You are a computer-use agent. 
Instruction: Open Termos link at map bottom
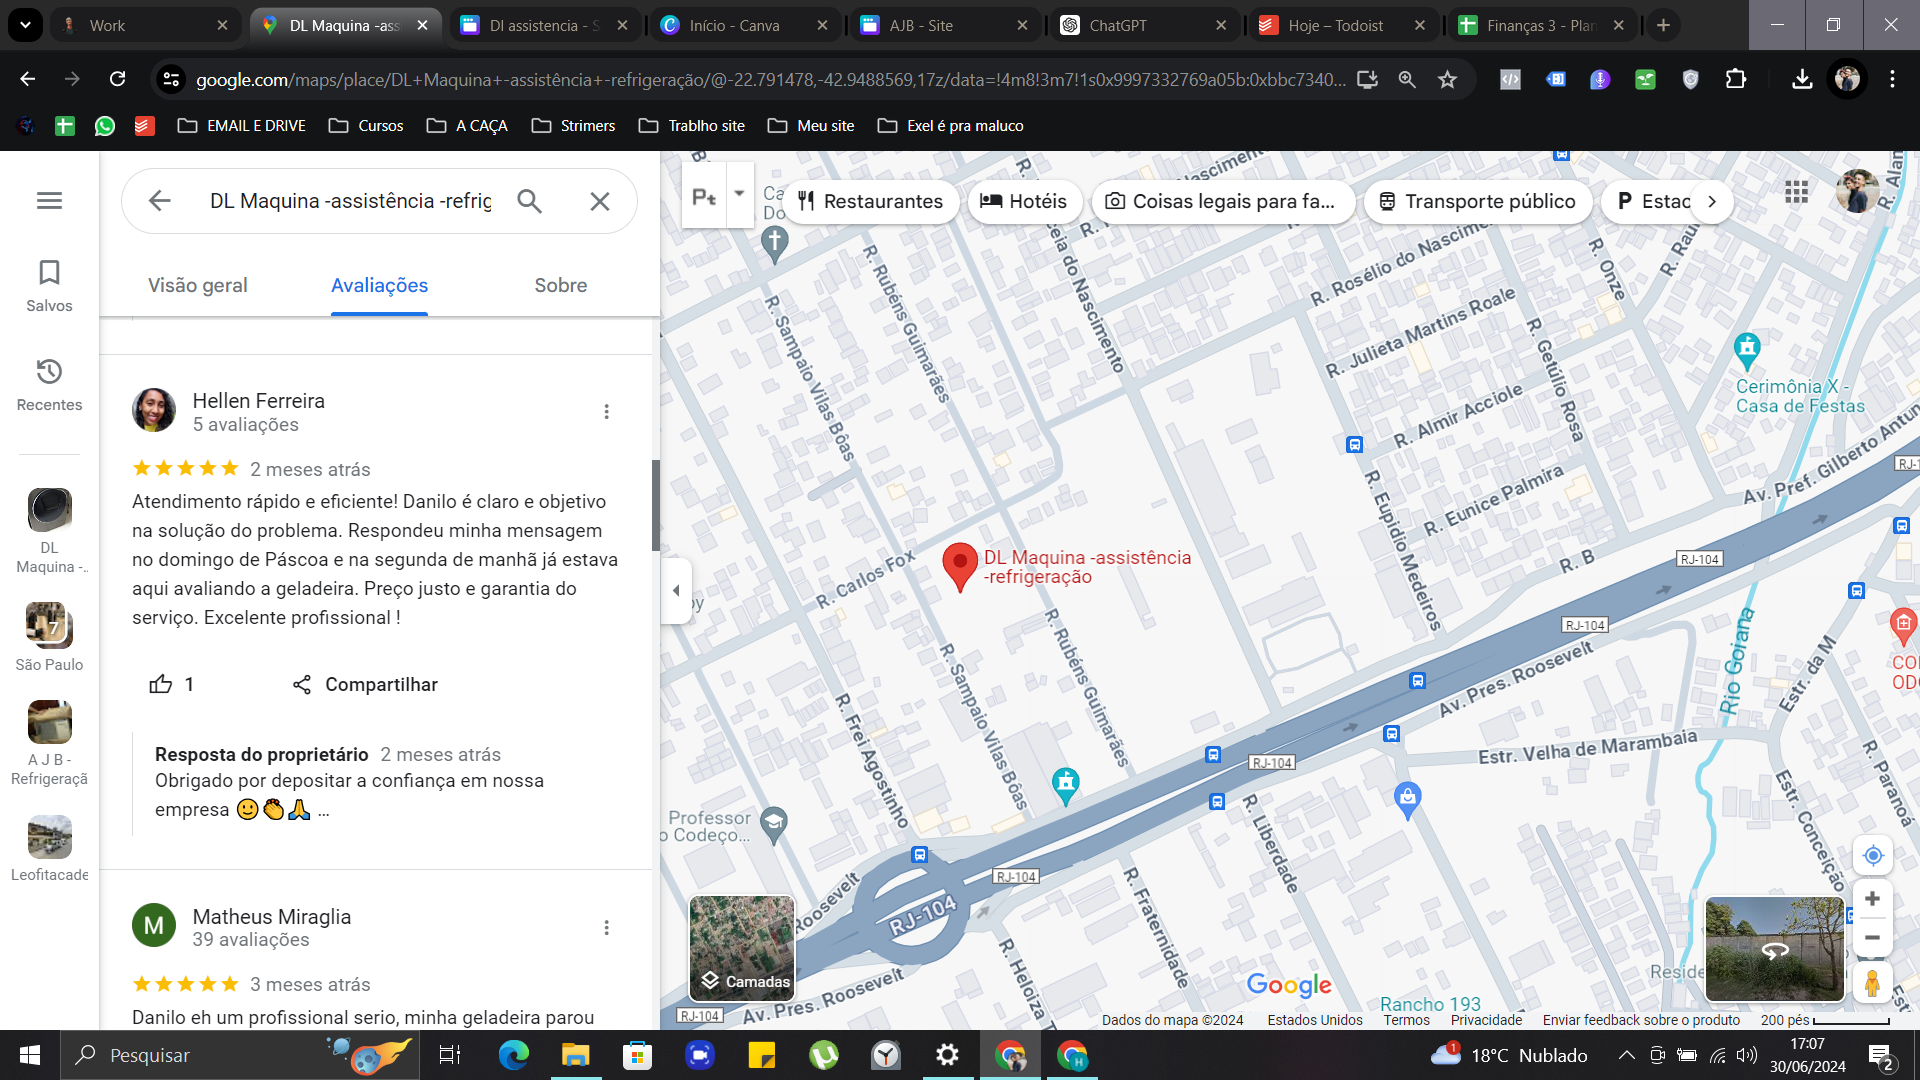click(1406, 1020)
